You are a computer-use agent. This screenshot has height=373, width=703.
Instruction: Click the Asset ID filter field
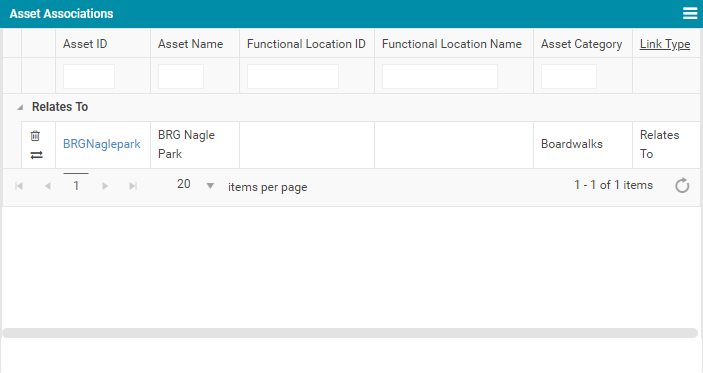point(89,76)
